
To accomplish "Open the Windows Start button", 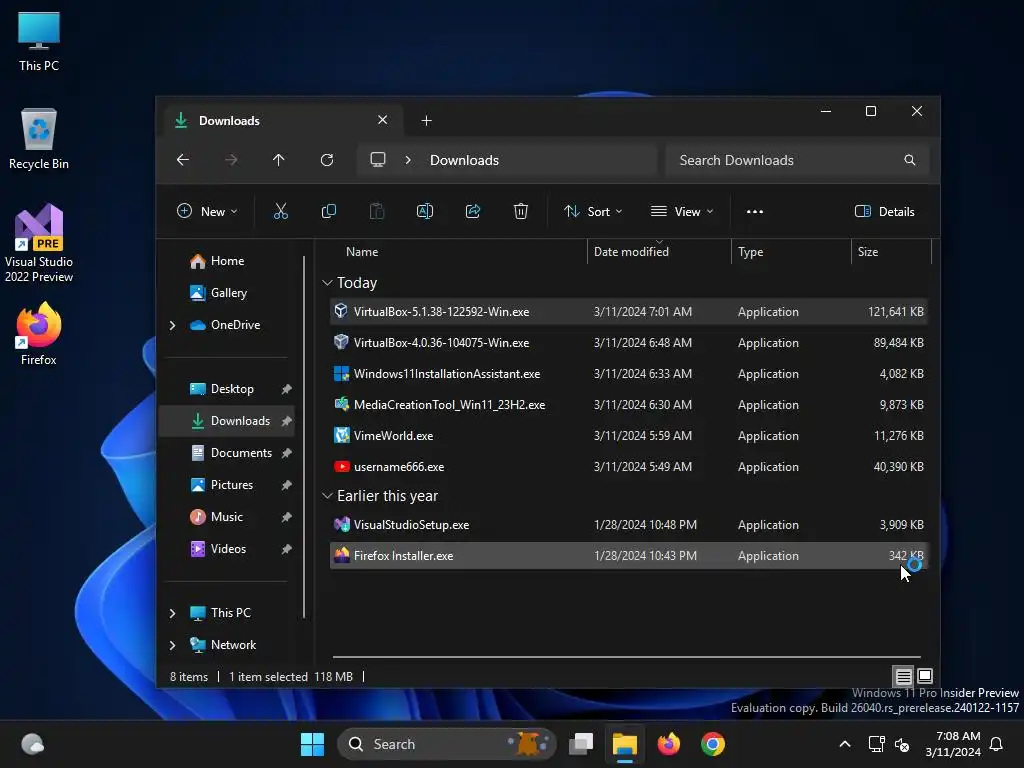I will tap(312, 744).
